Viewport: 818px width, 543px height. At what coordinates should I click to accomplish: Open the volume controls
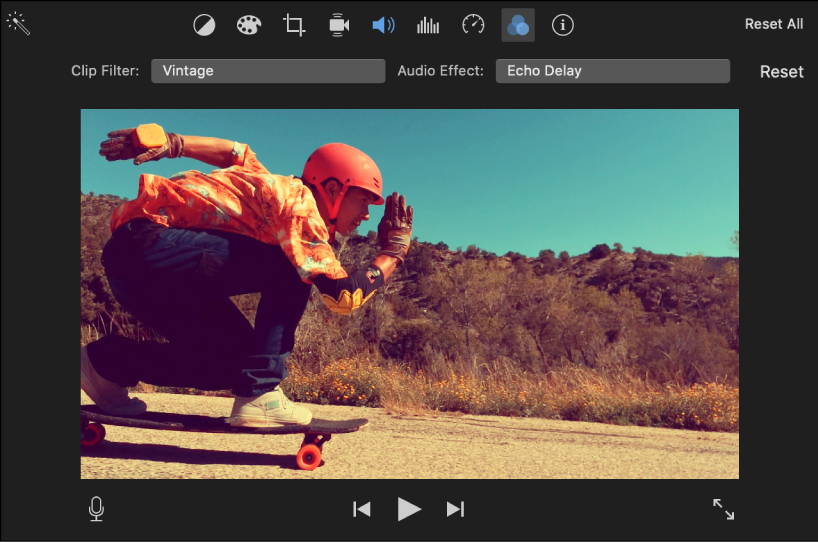[x=383, y=25]
